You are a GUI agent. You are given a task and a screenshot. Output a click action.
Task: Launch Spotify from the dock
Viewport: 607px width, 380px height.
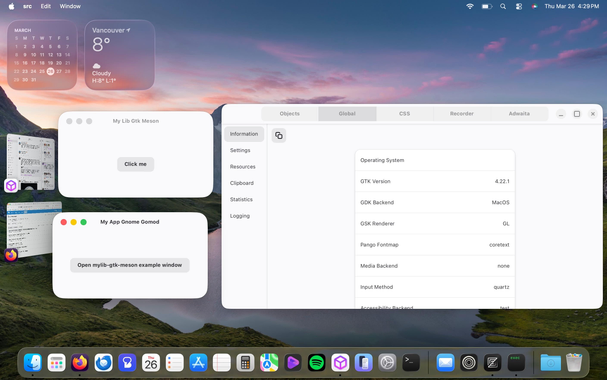click(x=316, y=363)
